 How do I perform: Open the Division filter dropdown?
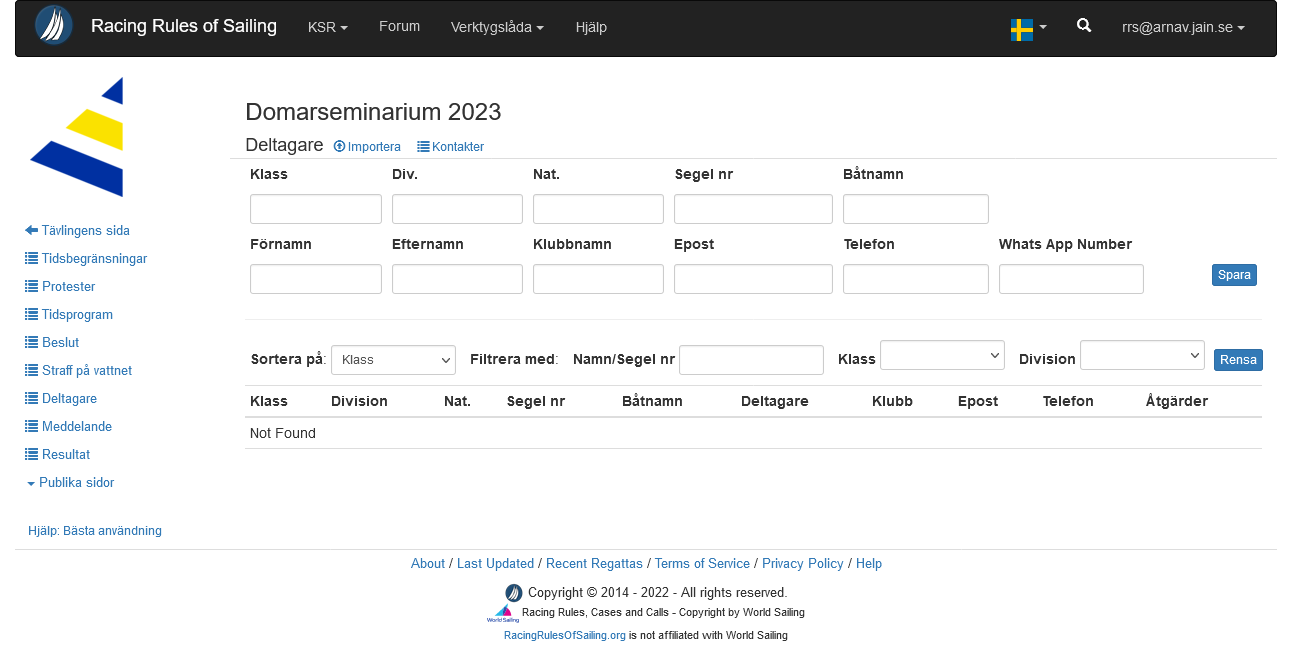click(x=1141, y=355)
